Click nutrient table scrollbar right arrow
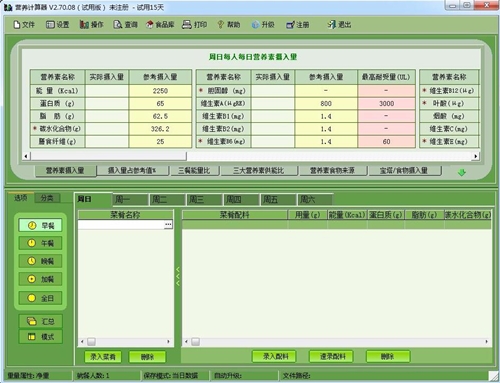Viewport: 500px width, 383px height. pyautogui.click(x=476, y=156)
